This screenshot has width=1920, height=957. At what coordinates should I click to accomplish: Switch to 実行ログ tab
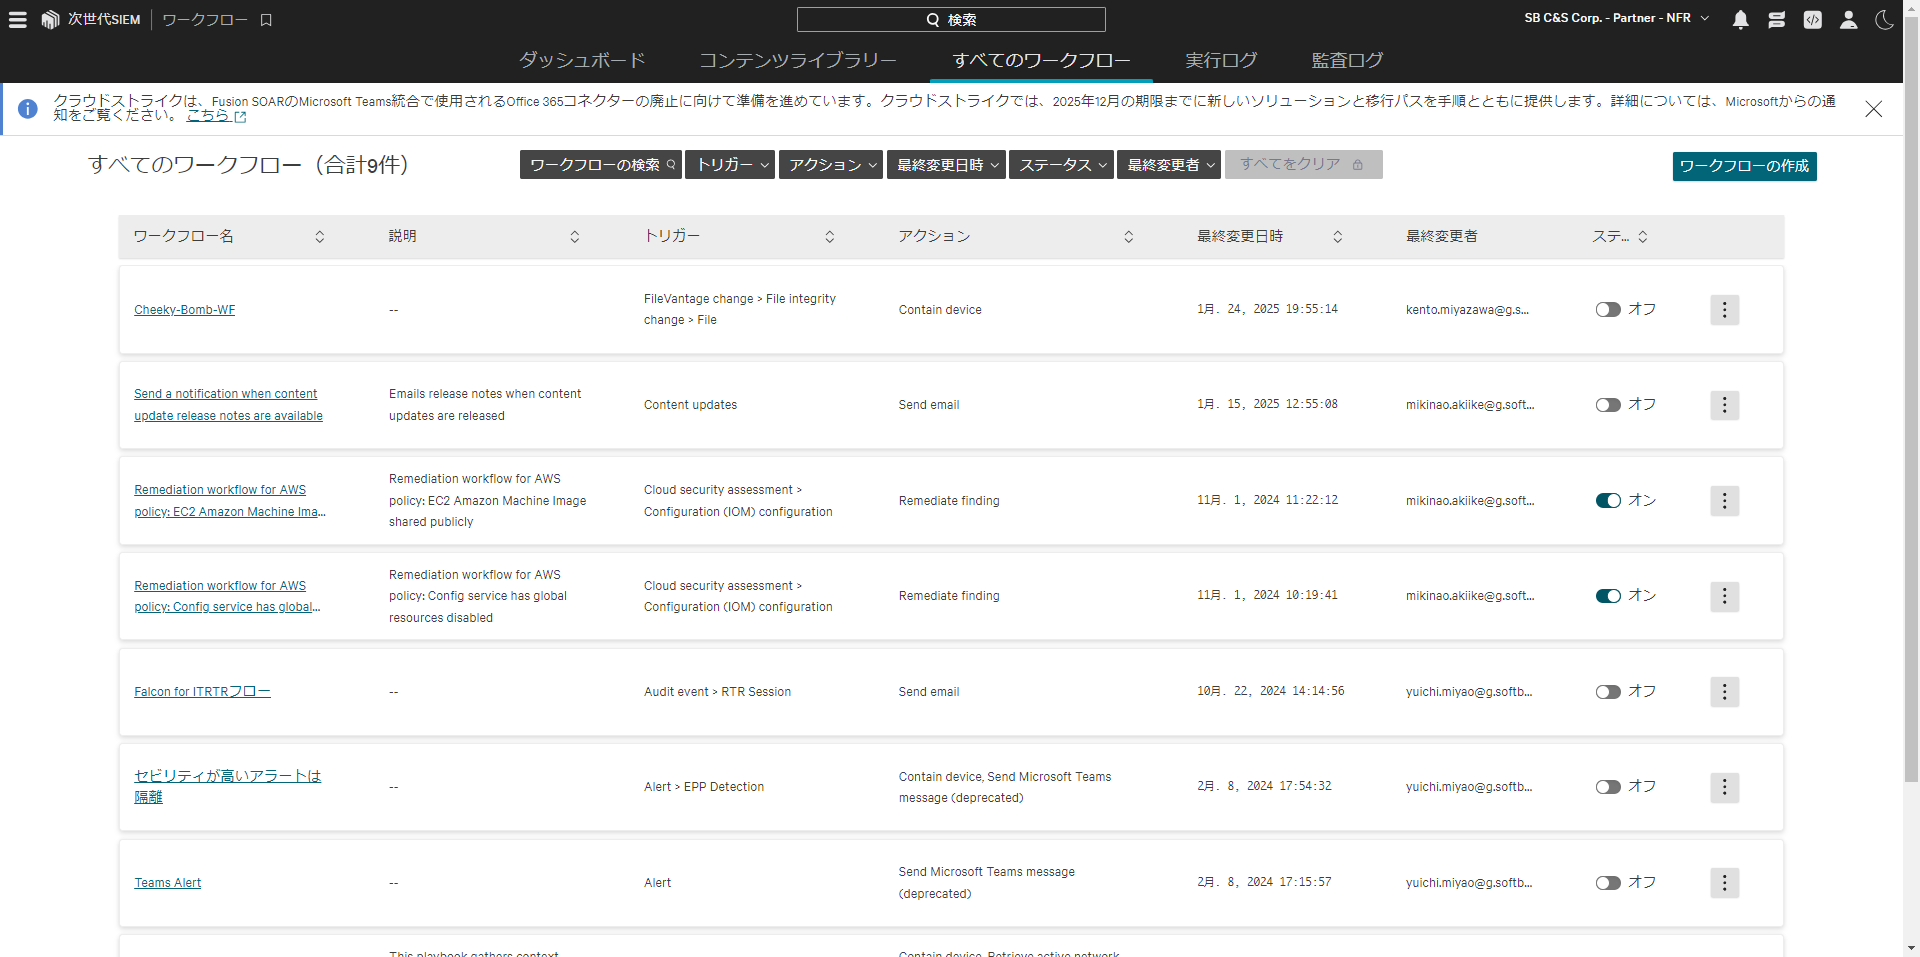tap(1221, 60)
